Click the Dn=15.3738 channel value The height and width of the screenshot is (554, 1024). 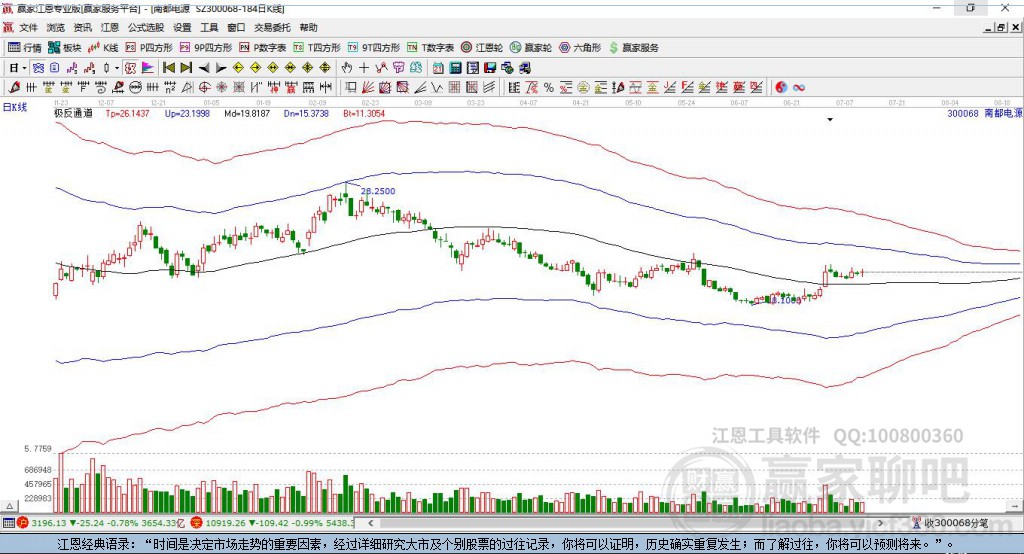coord(306,114)
